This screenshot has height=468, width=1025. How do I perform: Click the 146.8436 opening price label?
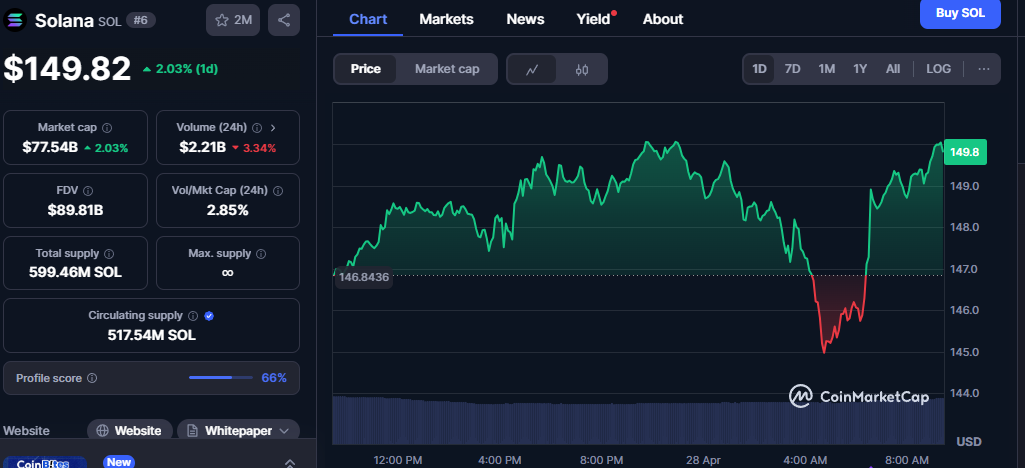[363, 277]
